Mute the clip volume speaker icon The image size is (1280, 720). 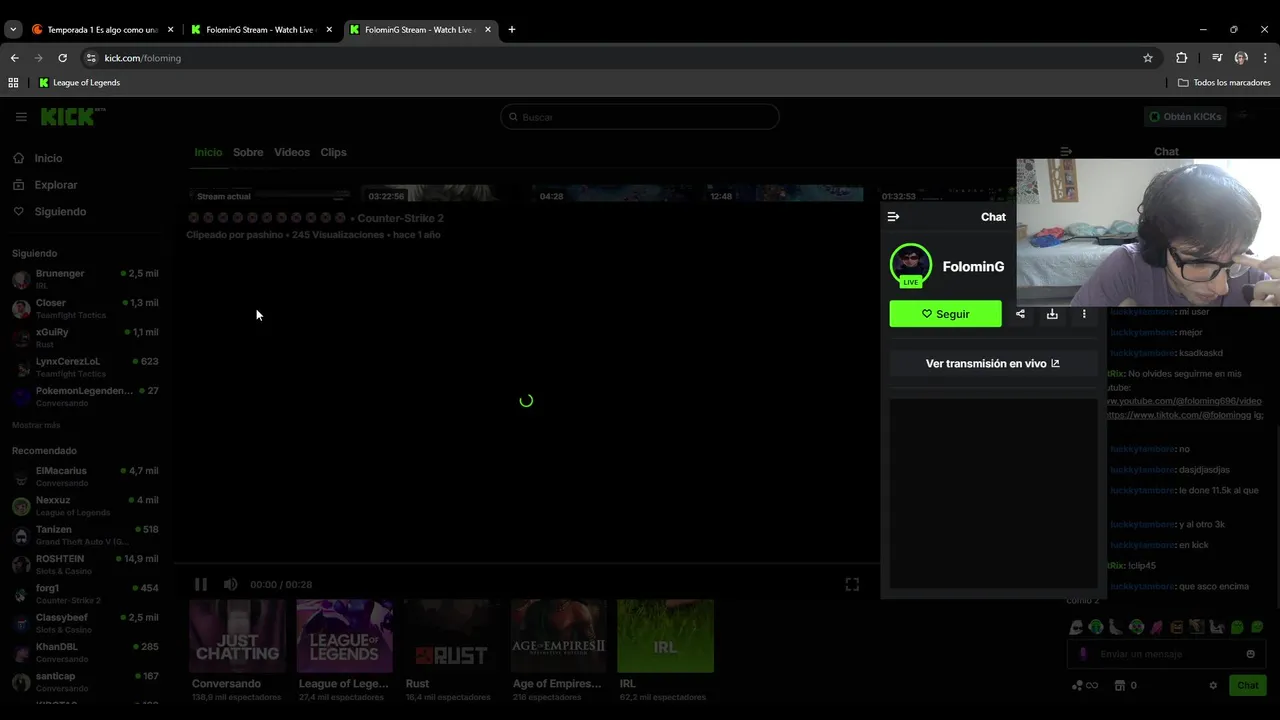click(x=231, y=584)
